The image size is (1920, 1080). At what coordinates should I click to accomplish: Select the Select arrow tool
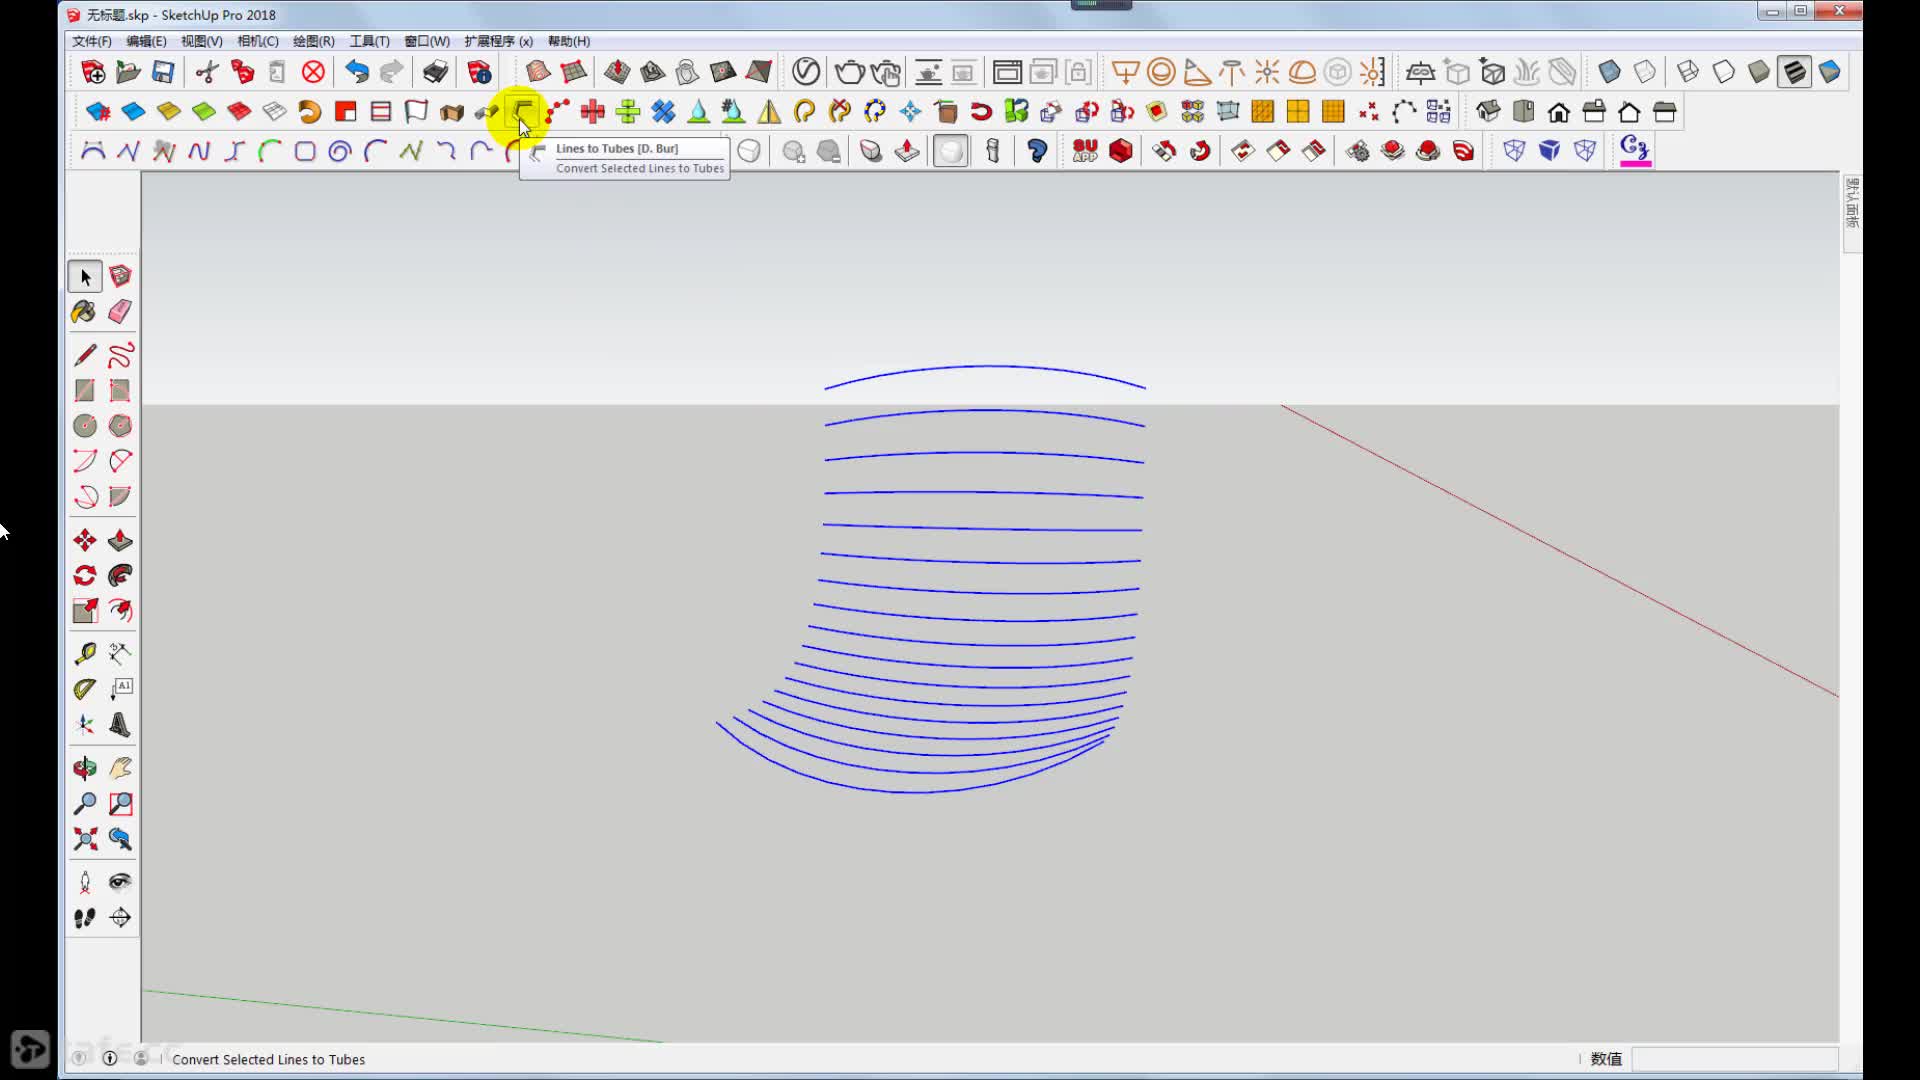pos(85,277)
